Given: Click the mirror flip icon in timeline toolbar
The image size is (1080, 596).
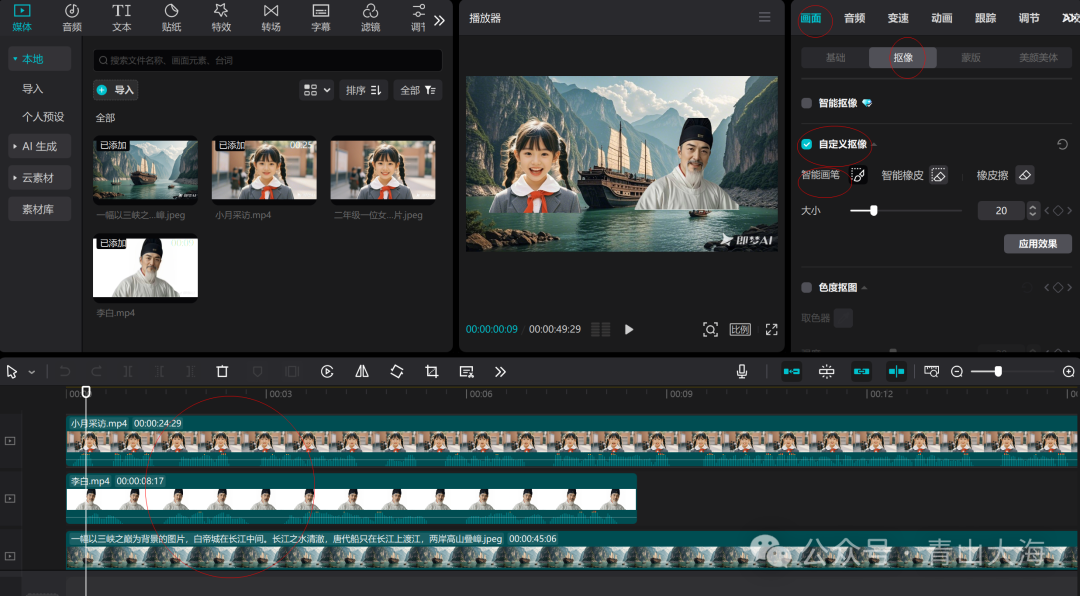Looking at the screenshot, I should click(362, 371).
